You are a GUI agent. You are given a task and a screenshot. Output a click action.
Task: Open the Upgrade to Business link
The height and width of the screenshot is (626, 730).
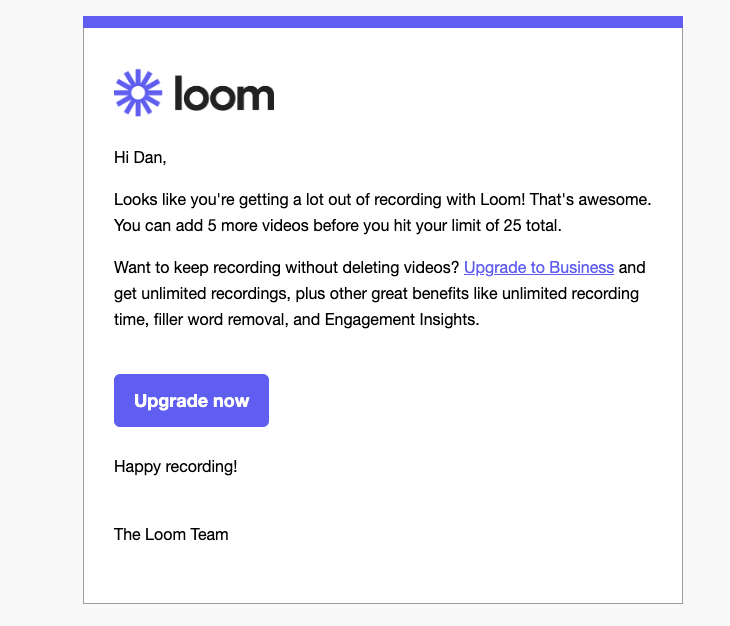[538, 268]
